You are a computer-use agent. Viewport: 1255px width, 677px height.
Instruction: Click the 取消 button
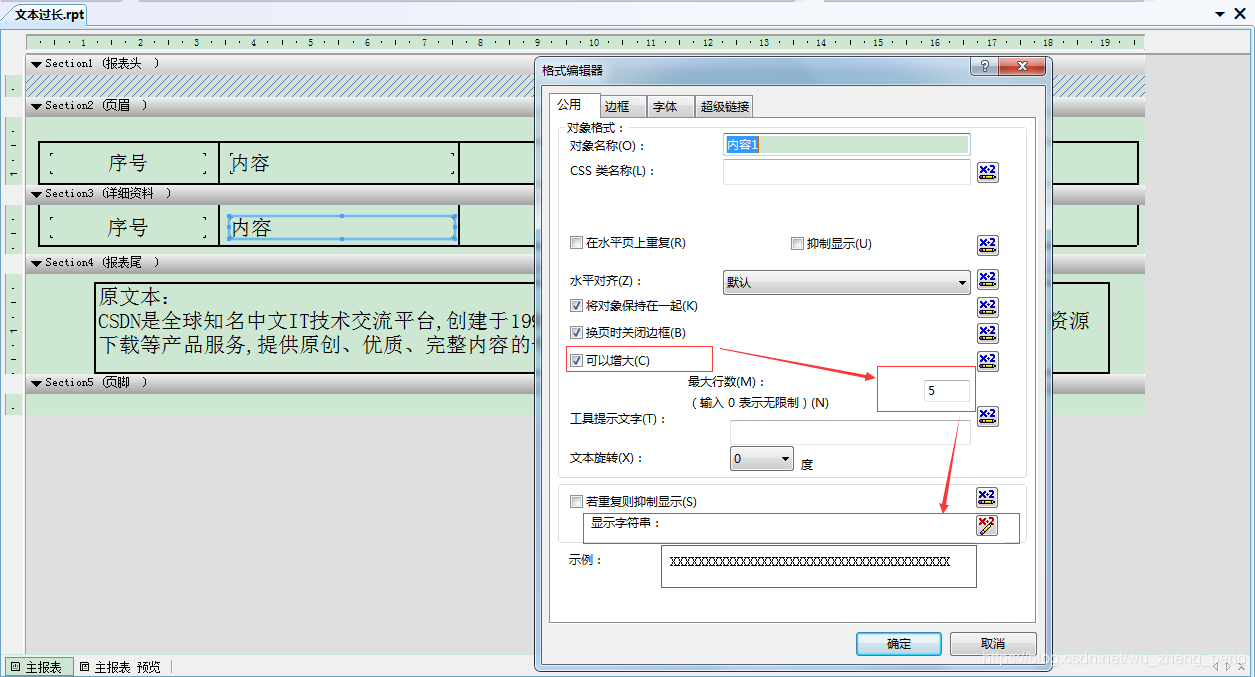coord(993,644)
